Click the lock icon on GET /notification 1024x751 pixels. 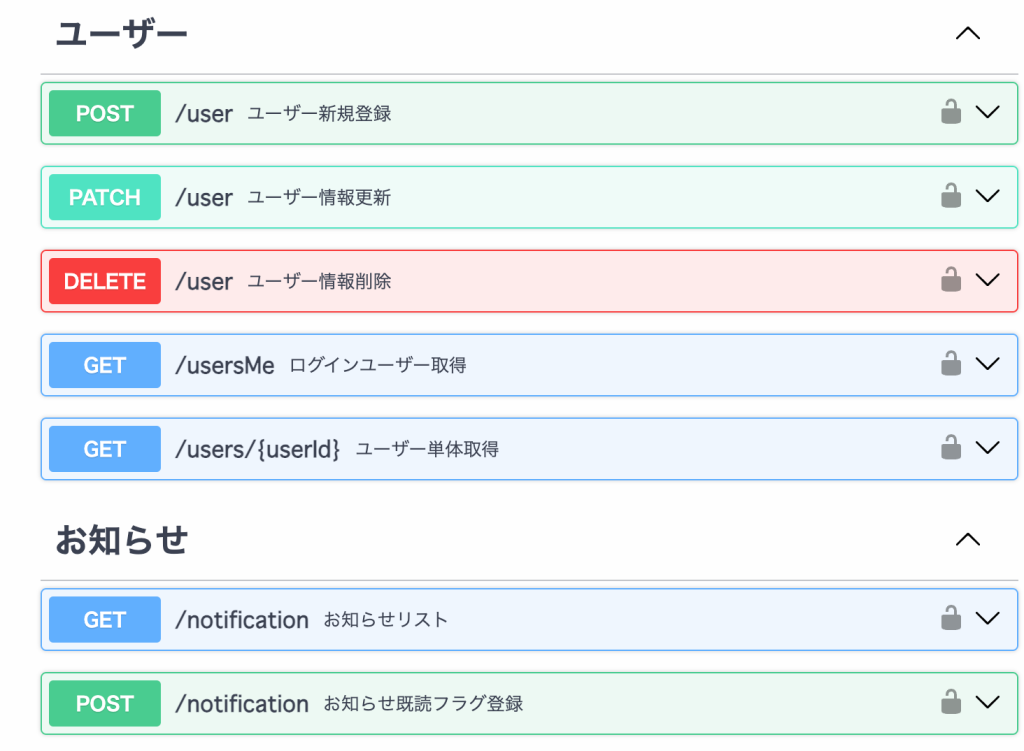[951, 619]
